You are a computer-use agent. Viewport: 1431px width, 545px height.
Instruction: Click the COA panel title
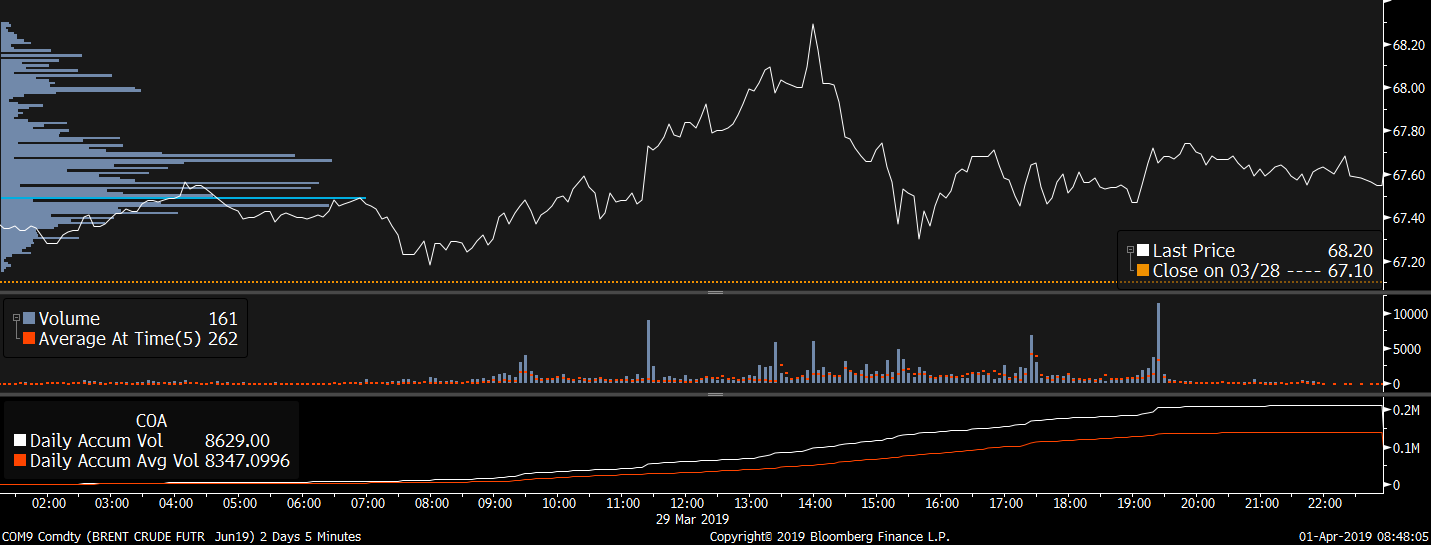(151, 421)
